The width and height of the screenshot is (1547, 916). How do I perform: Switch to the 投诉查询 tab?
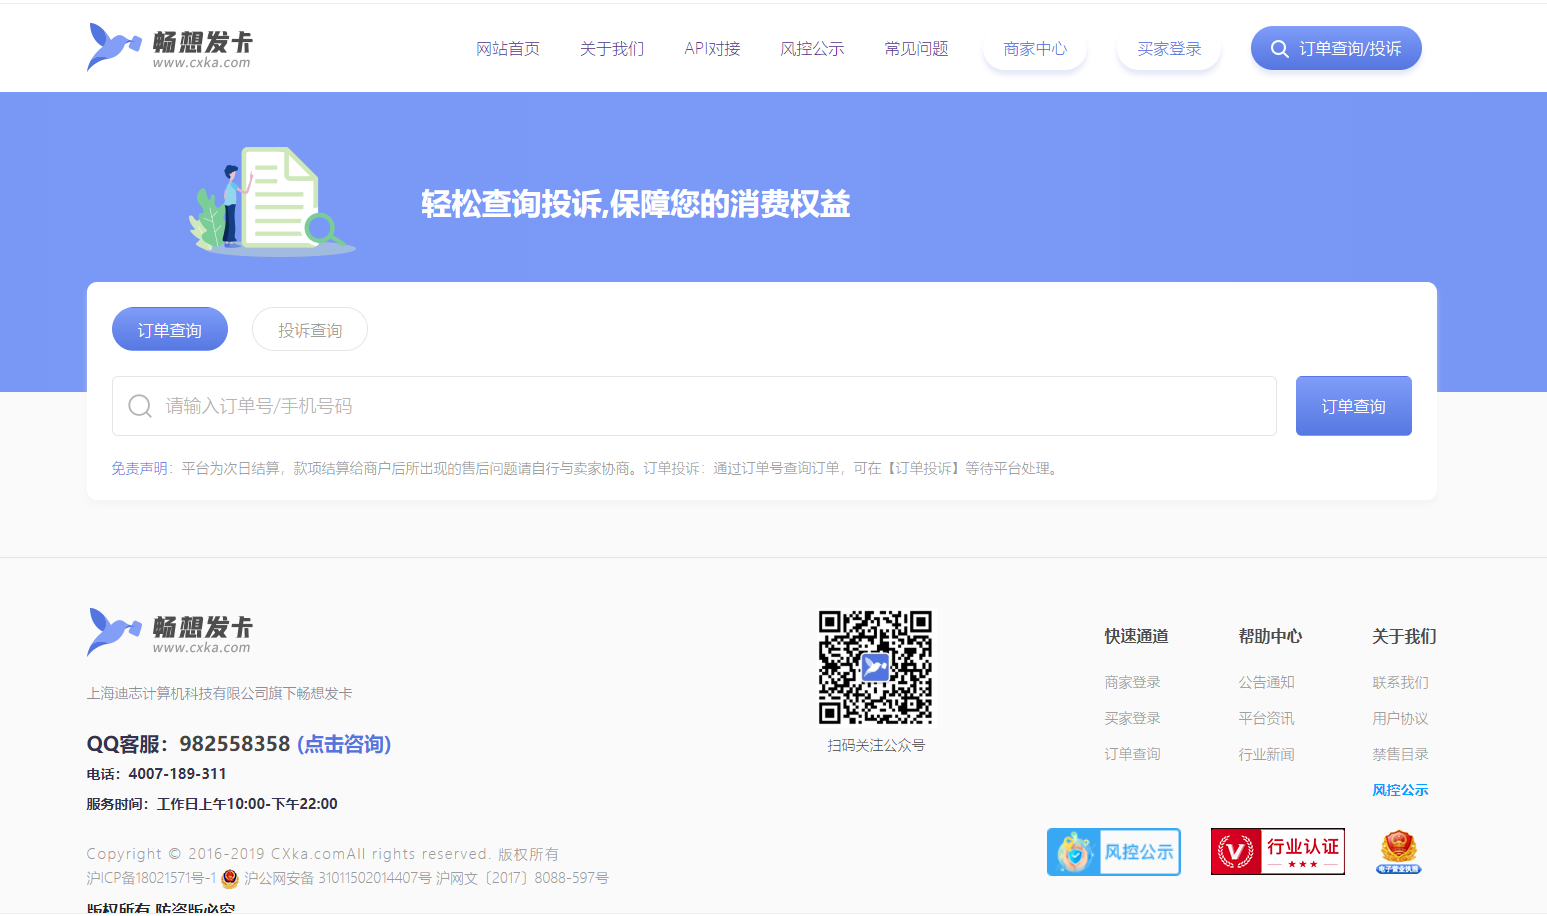click(x=310, y=330)
